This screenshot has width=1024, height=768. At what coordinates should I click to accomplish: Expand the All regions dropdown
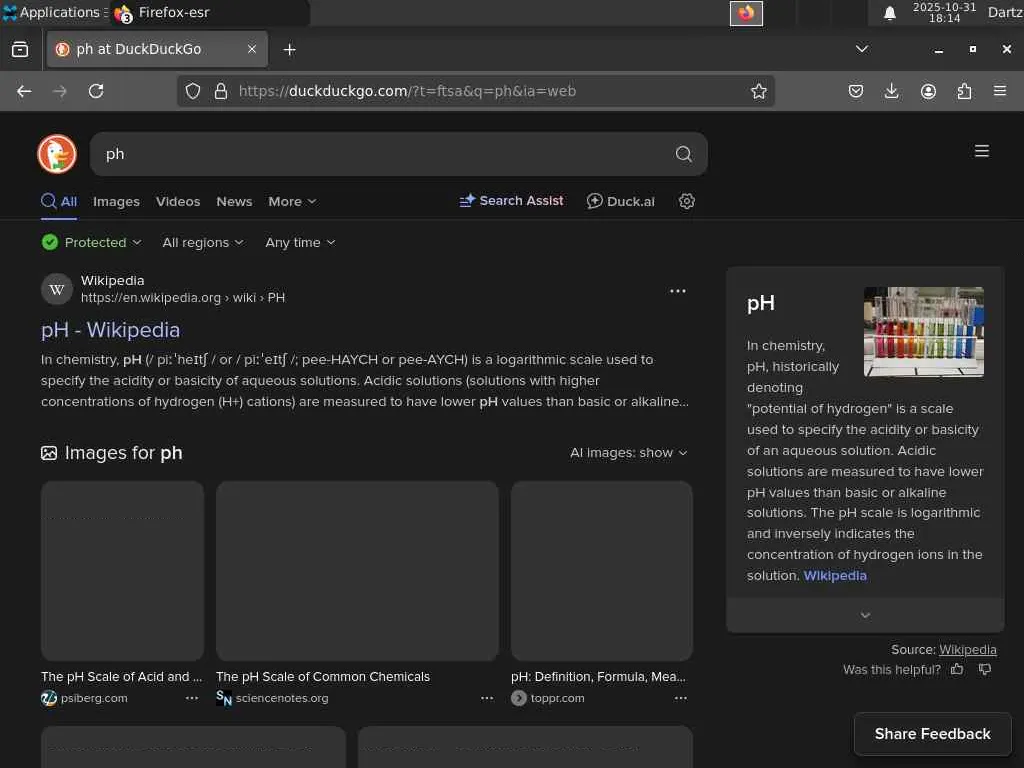tap(202, 242)
